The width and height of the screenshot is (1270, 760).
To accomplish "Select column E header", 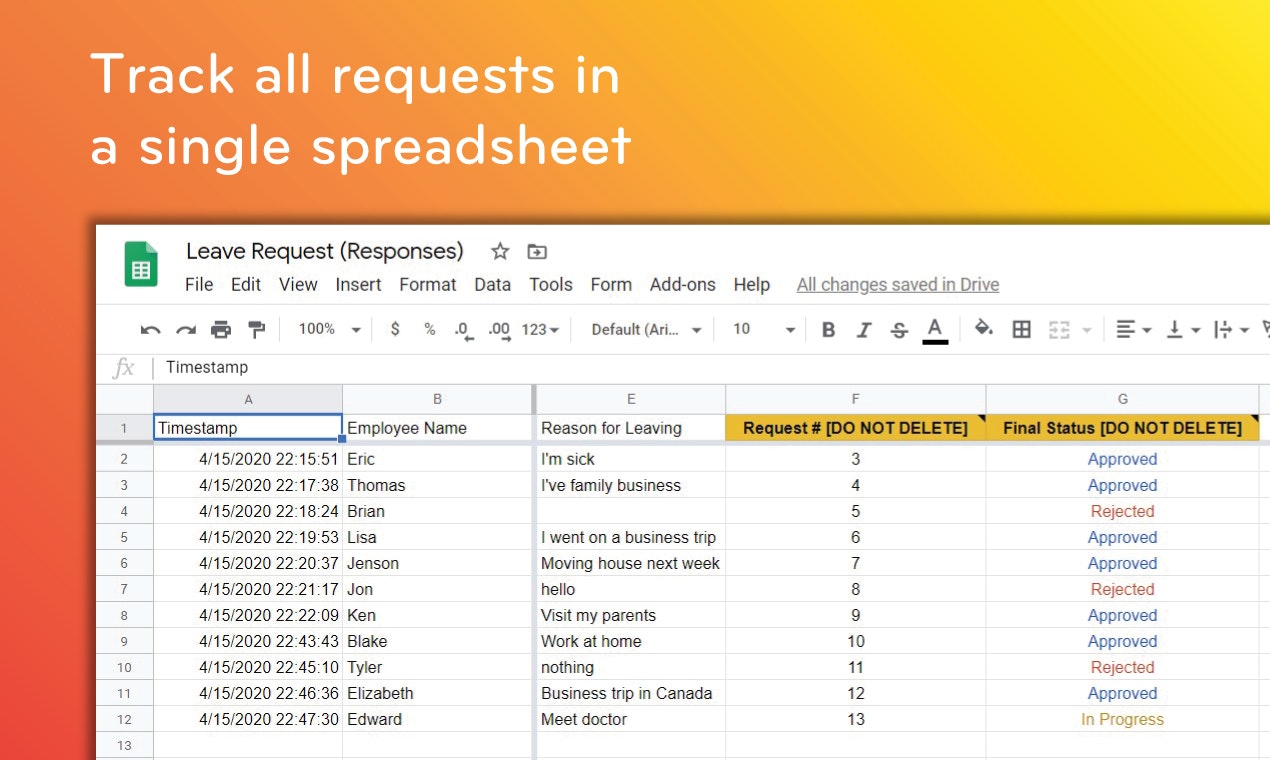I will 631,399.
